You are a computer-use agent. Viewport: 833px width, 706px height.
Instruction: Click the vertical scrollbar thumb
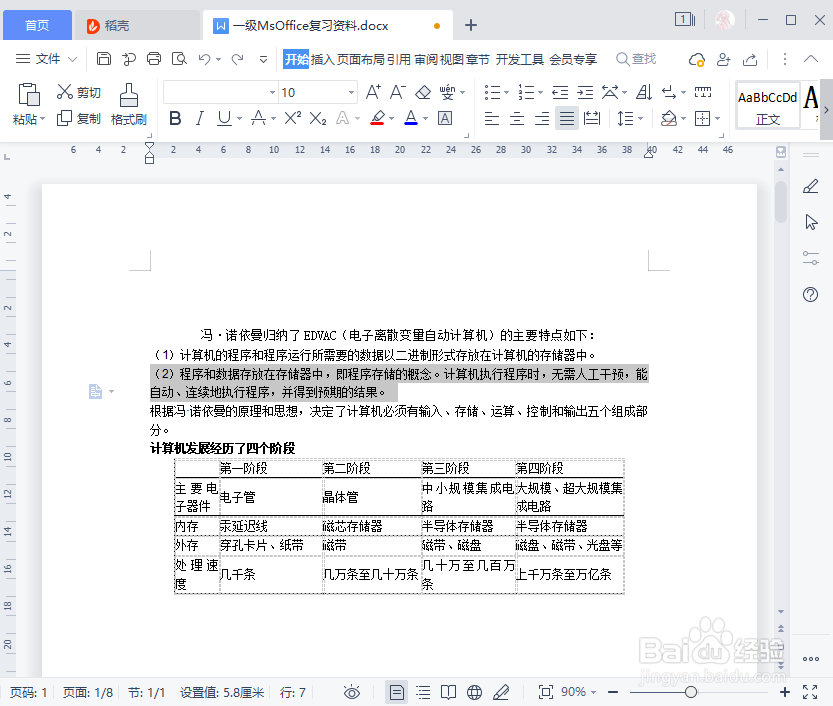(x=780, y=202)
